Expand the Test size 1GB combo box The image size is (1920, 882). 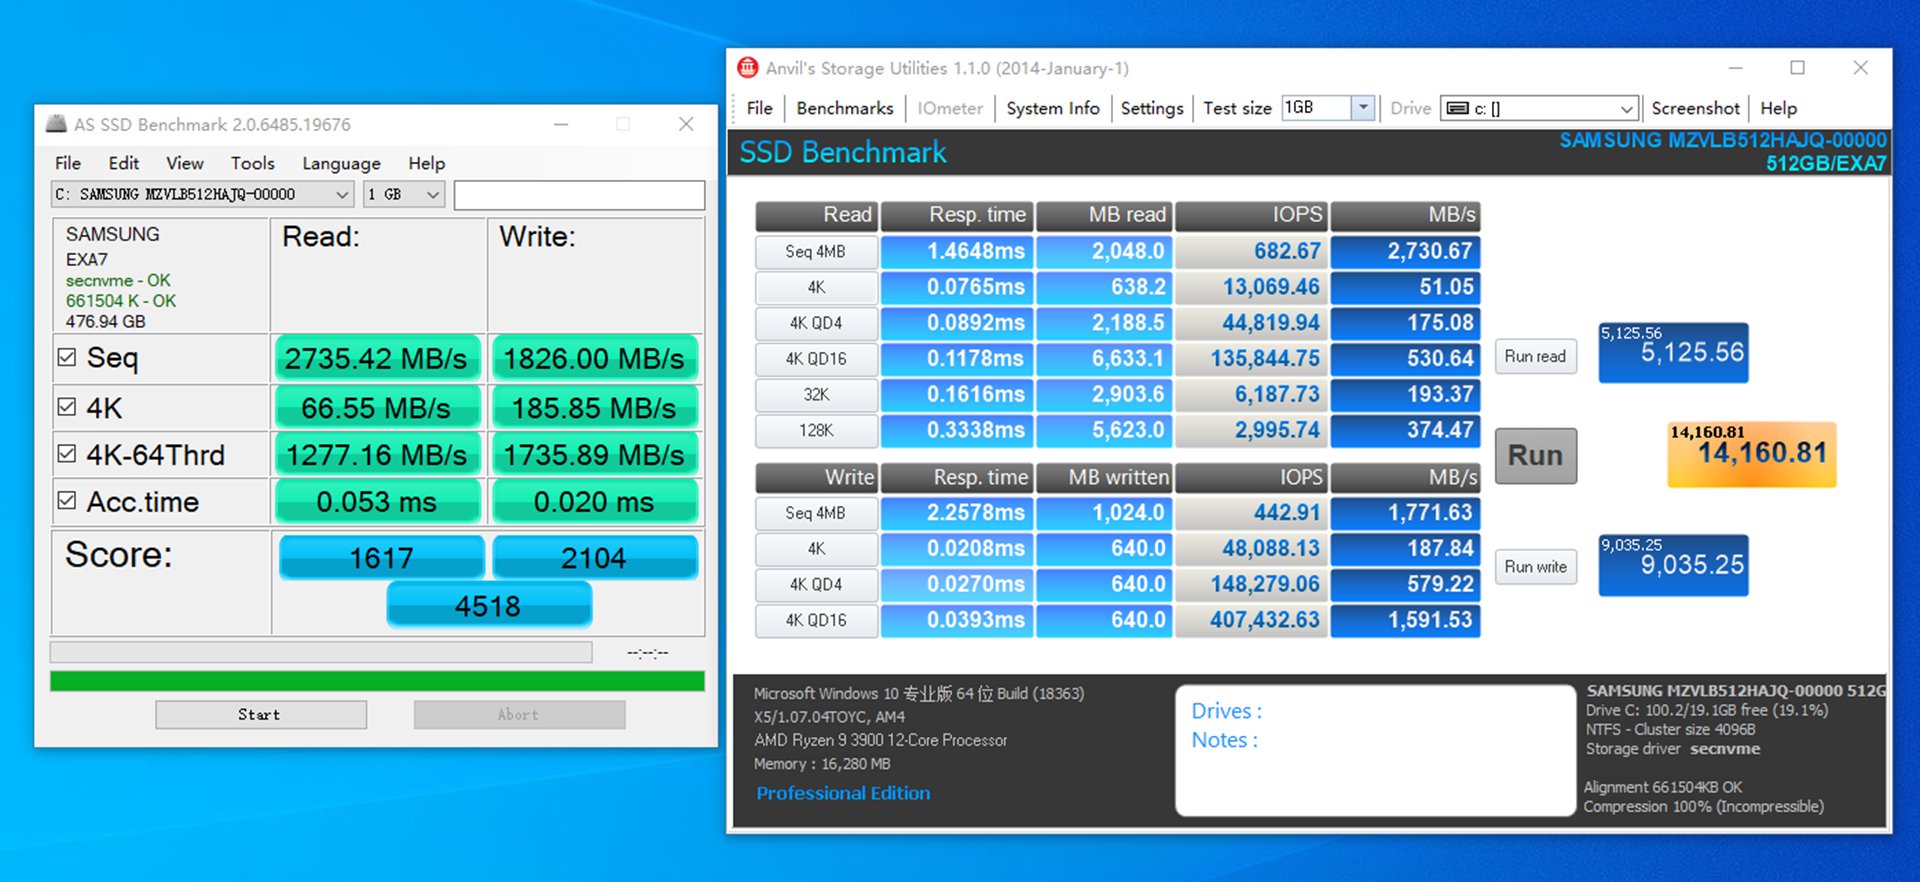tap(1362, 108)
